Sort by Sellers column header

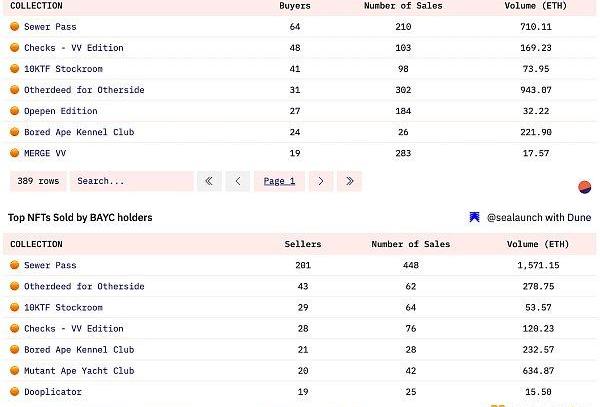click(303, 244)
